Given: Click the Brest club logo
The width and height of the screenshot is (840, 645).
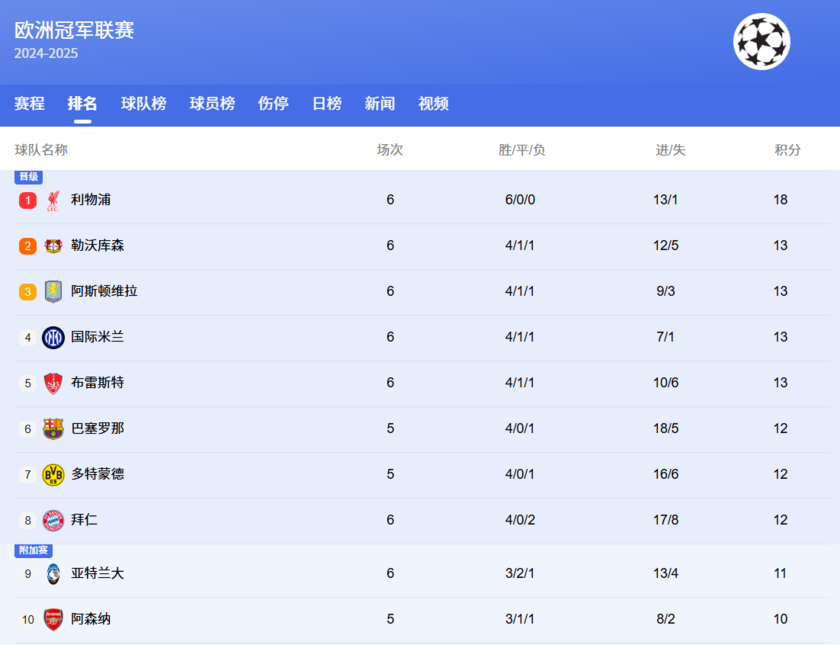Looking at the screenshot, I should click(55, 383).
